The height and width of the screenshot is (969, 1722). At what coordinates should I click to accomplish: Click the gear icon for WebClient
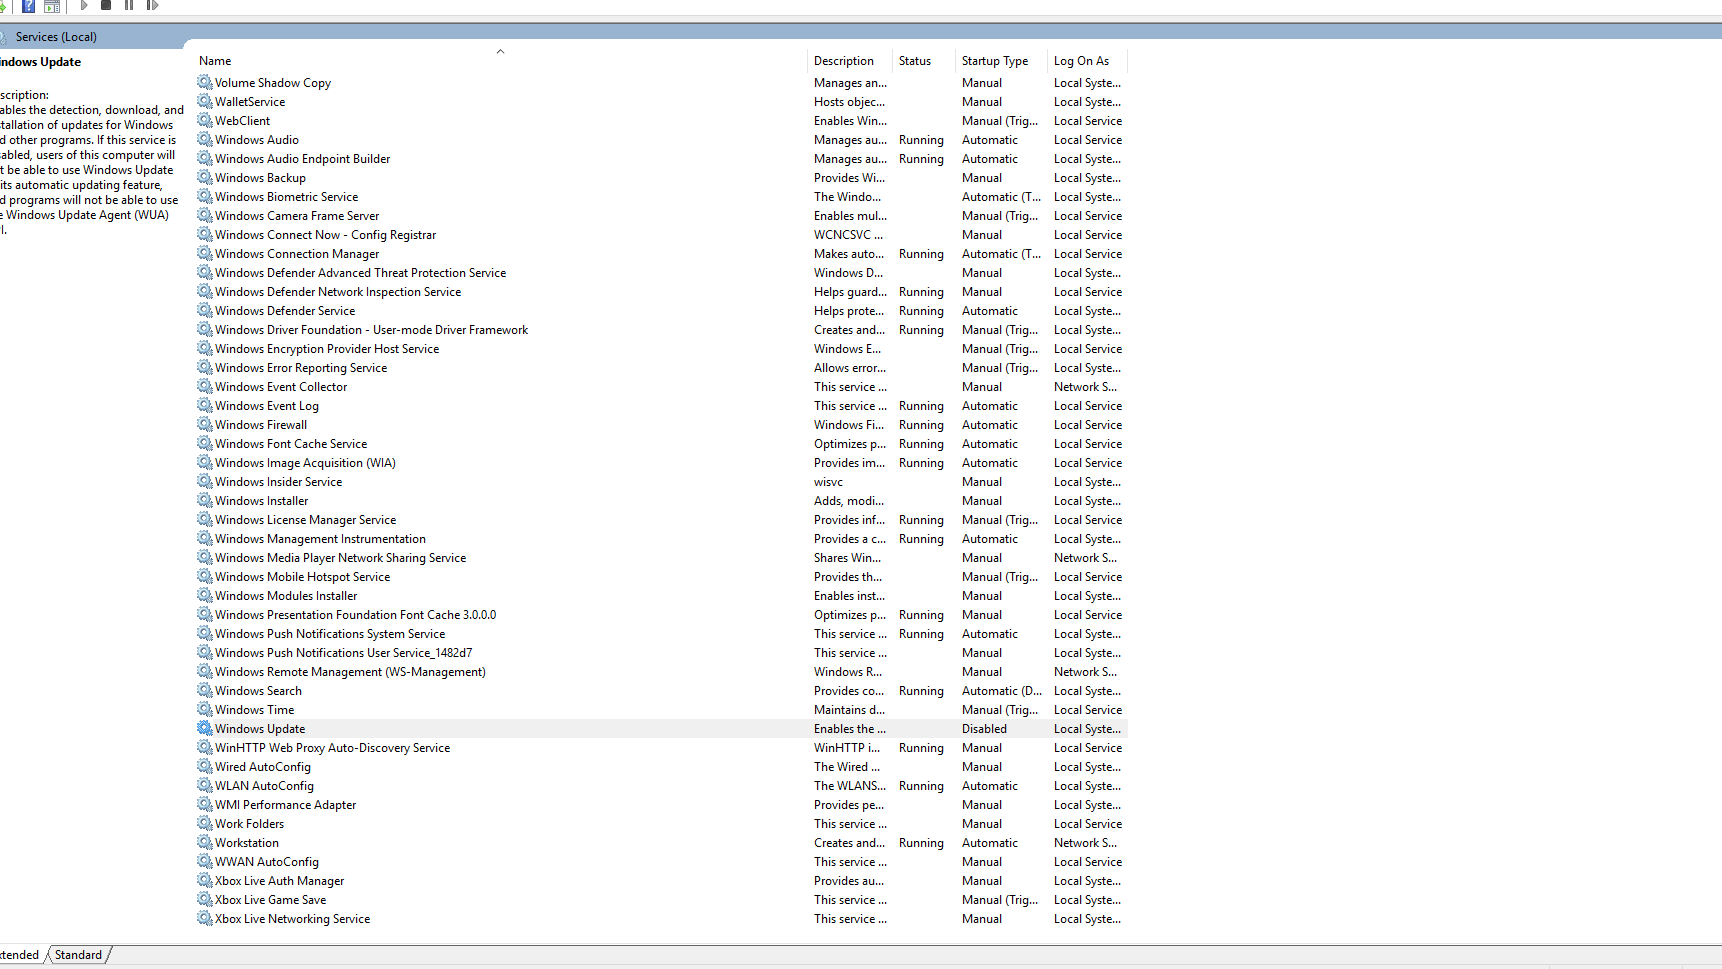pos(205,120)
